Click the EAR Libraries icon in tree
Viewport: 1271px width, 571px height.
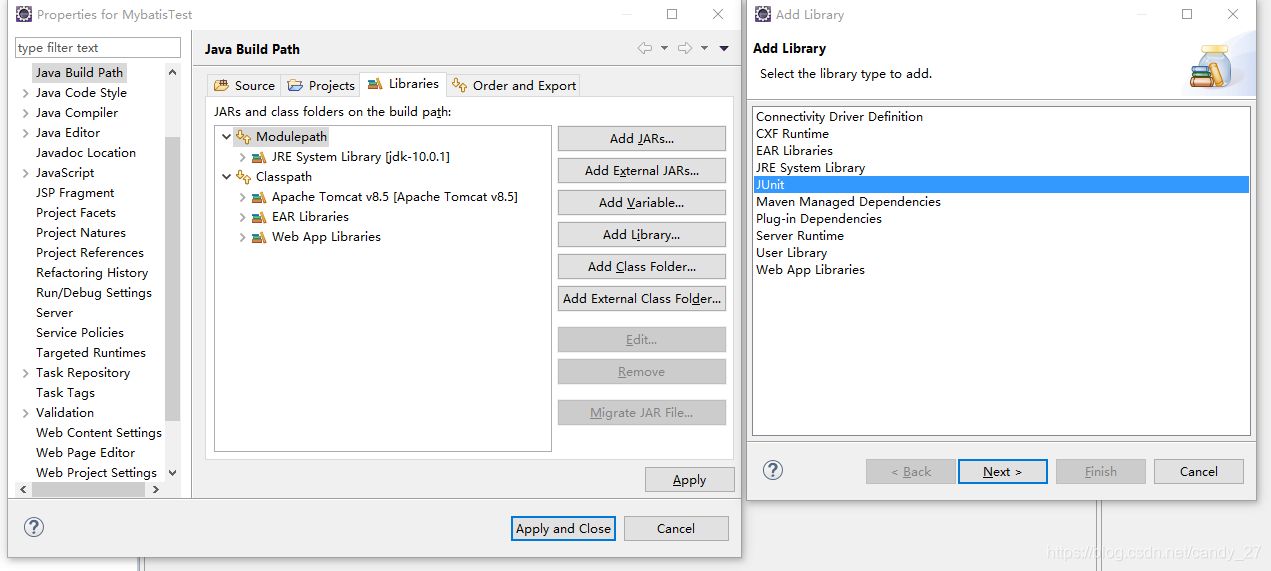pyautogui.click(x=259, y=217)
